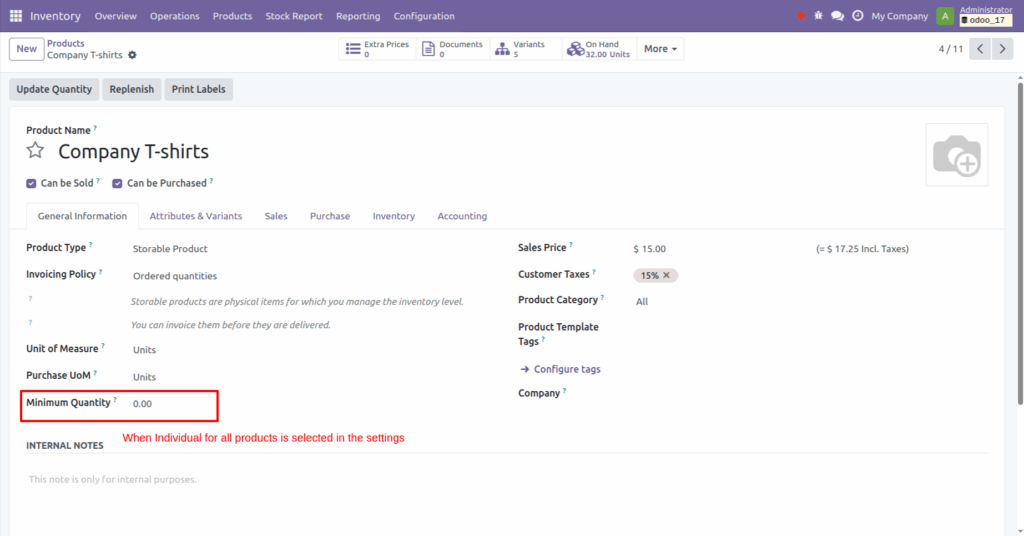
Task: Select the General Information tab
Action: (82, 216)
